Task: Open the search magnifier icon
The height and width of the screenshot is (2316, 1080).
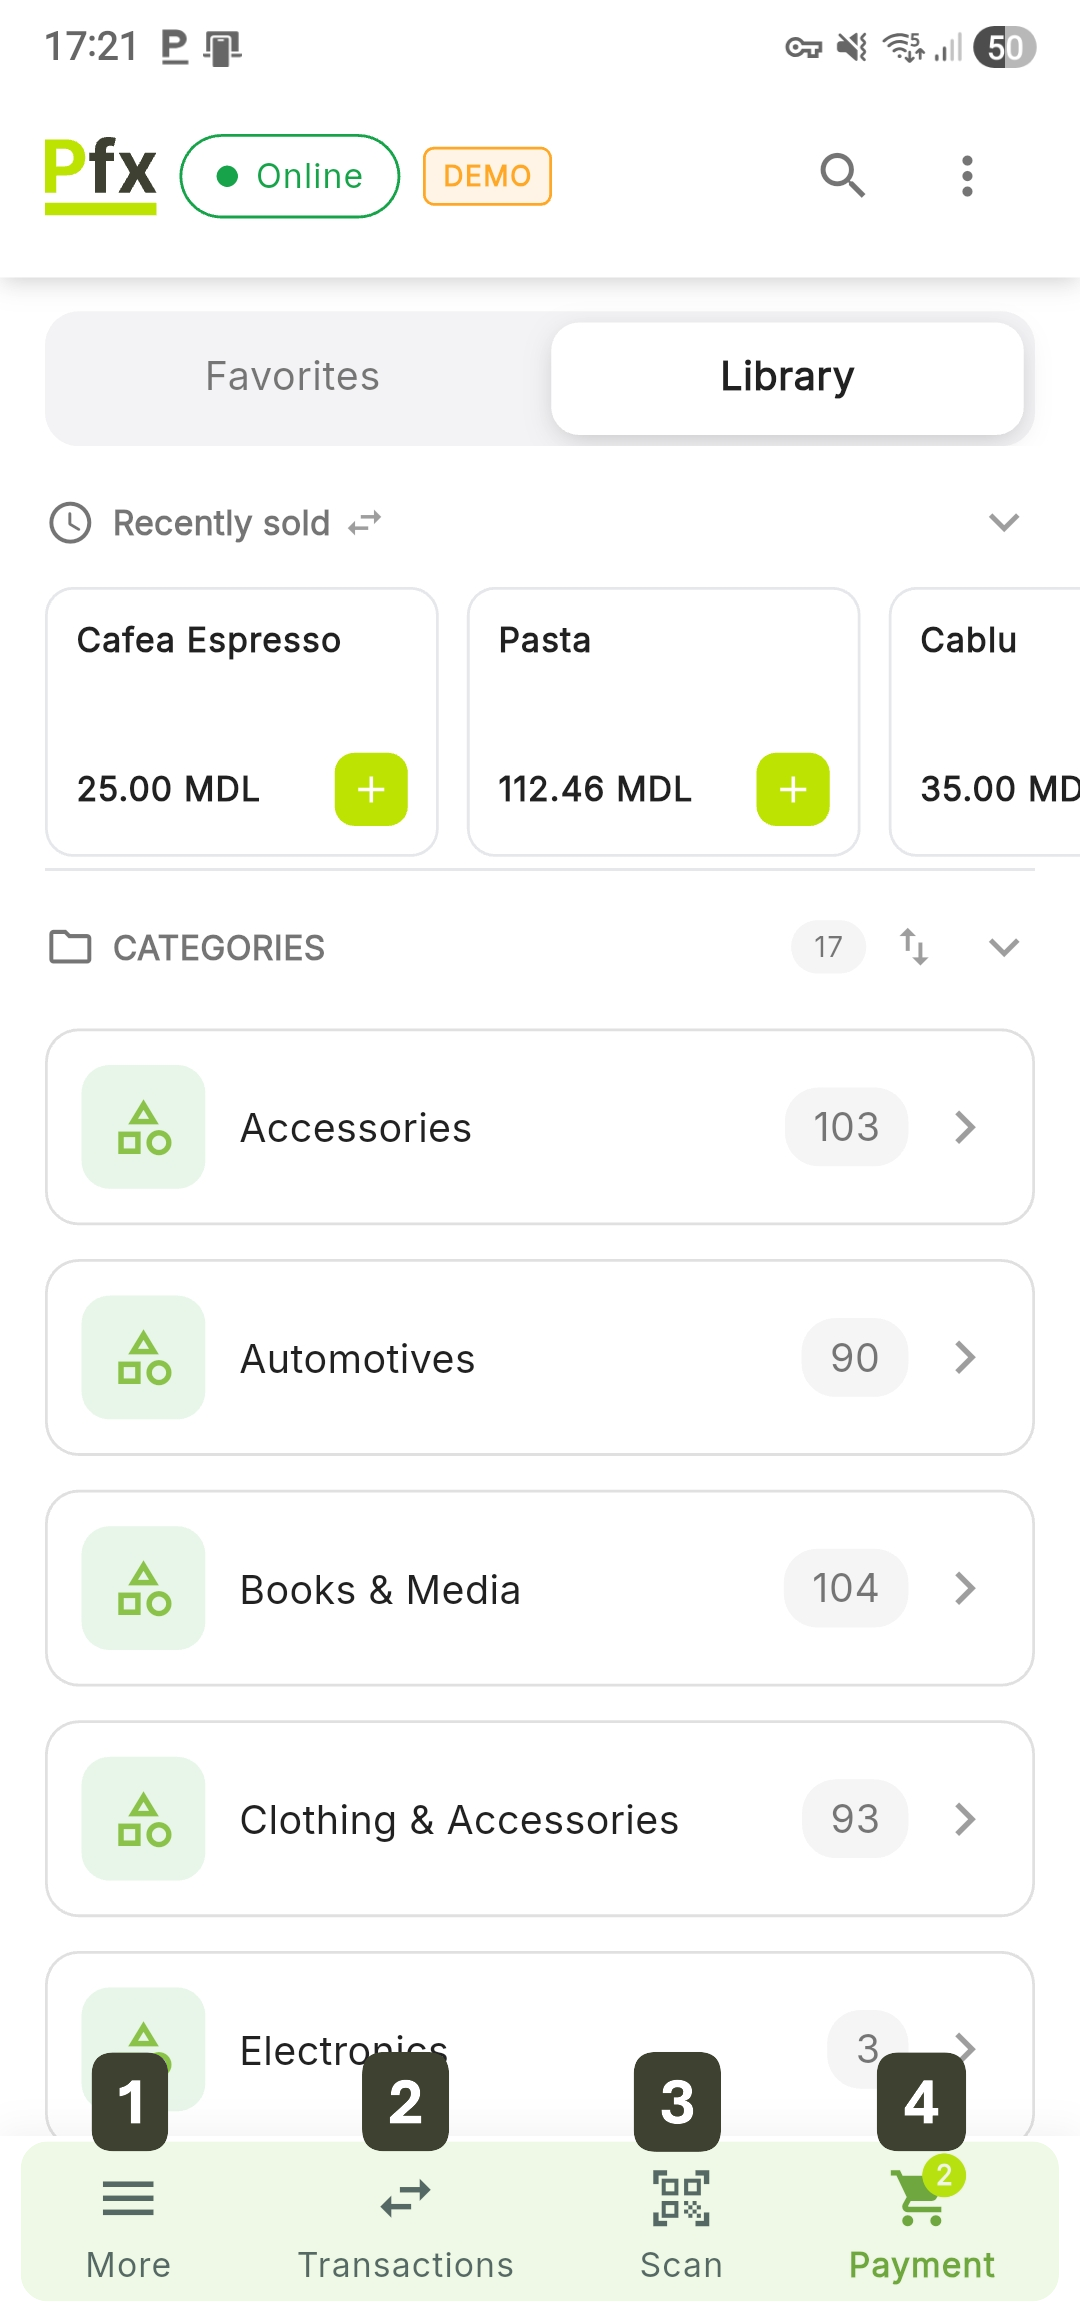Action: (x=842, y=176)
